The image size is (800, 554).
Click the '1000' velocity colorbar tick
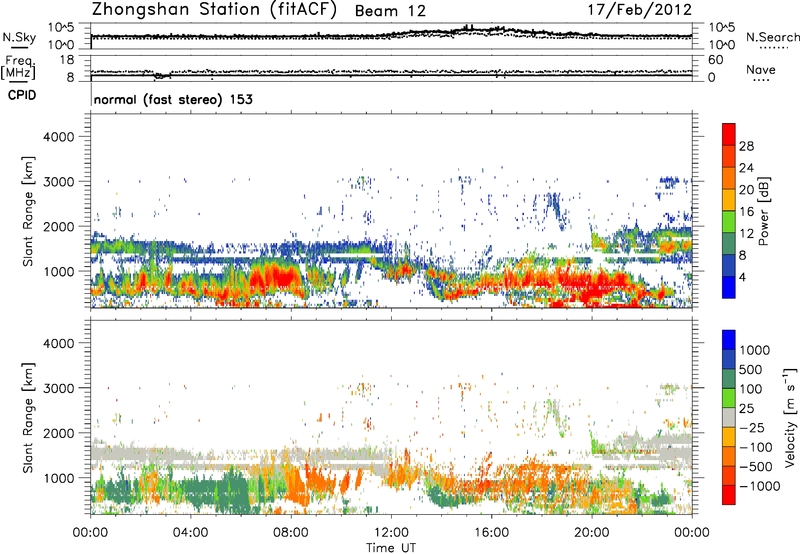point(754,350)
